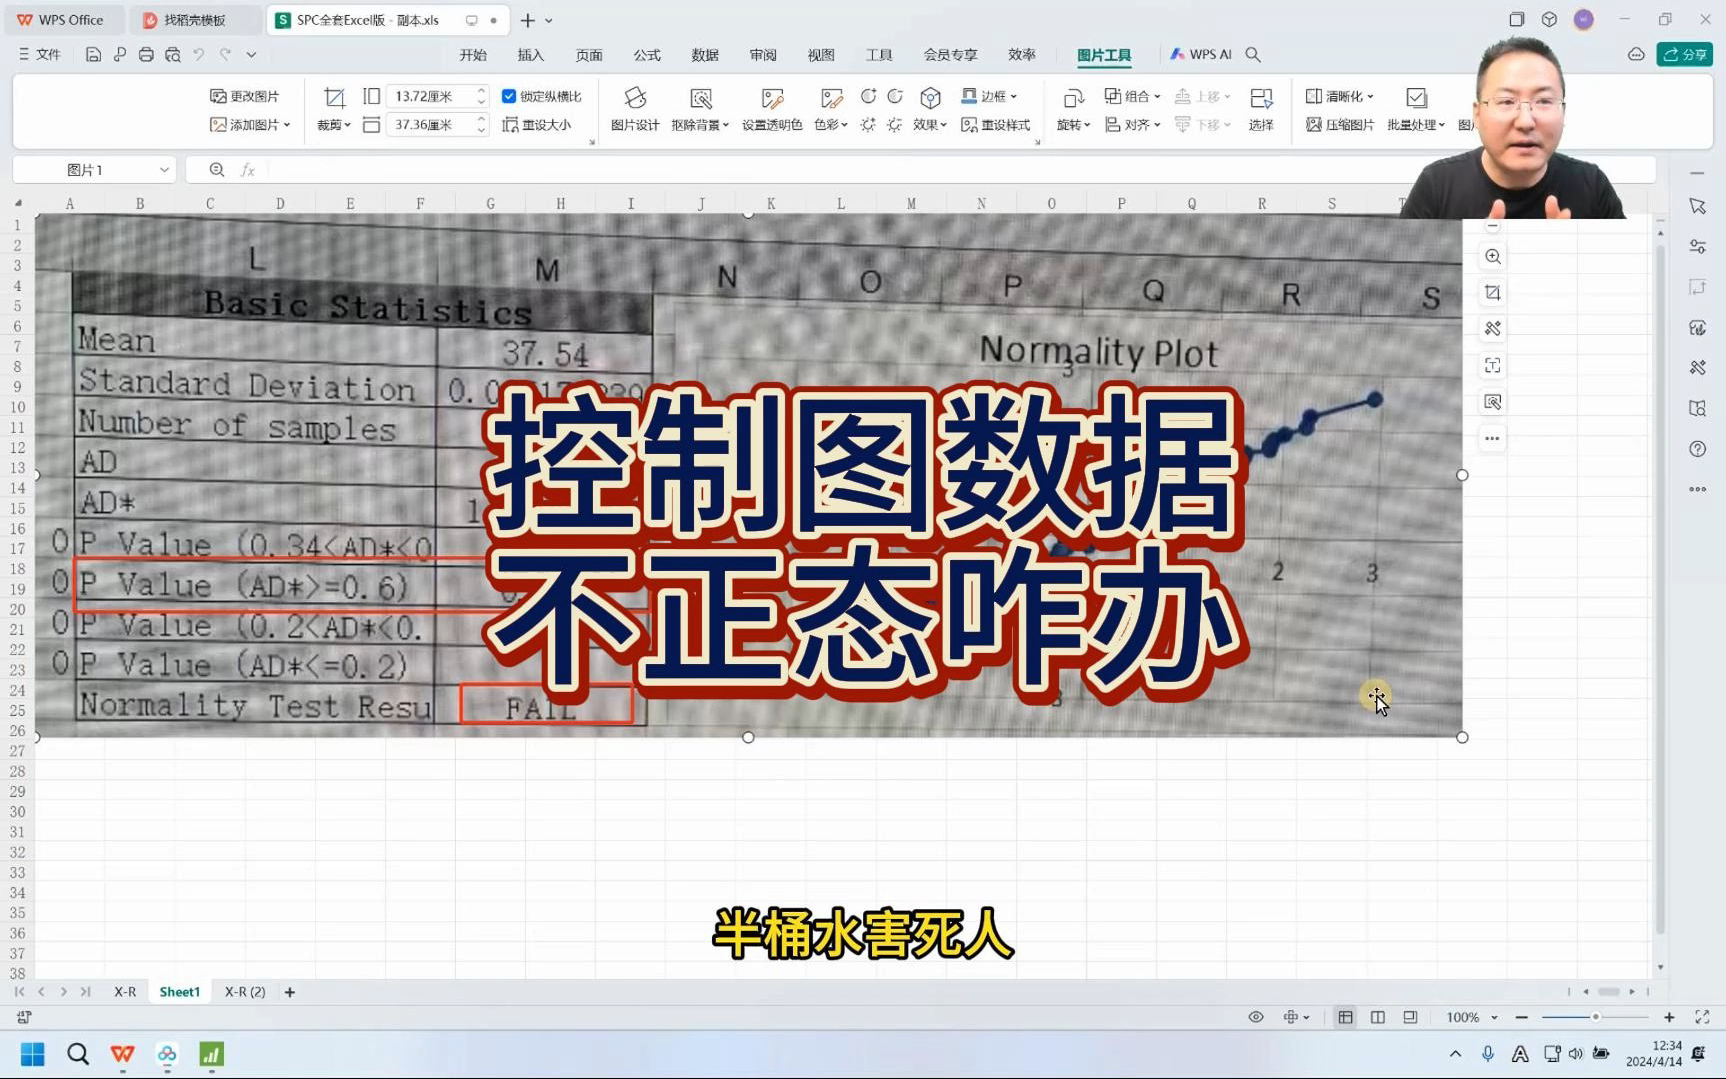Toggle the eye preview icon on status bar
The image size is (1726, 1079).
(x=1256, y=1016)
